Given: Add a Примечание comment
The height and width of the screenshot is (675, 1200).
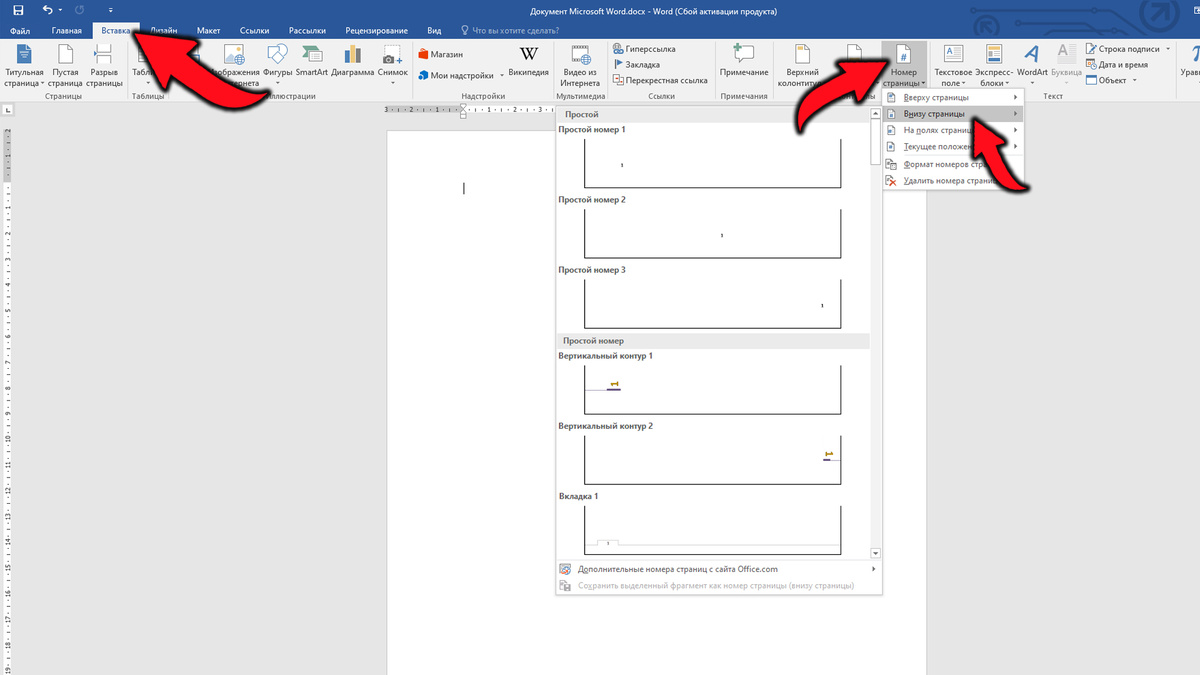Looking at the screenshot, I should (744, 61).
